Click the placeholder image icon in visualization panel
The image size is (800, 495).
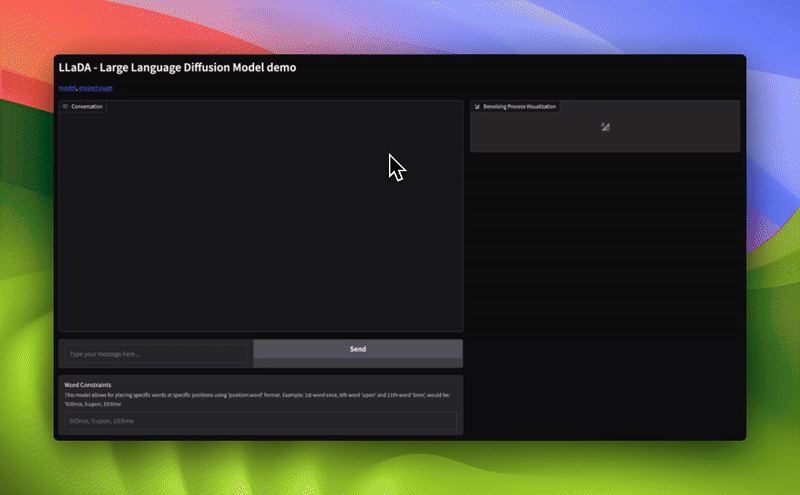pos(605,127)
